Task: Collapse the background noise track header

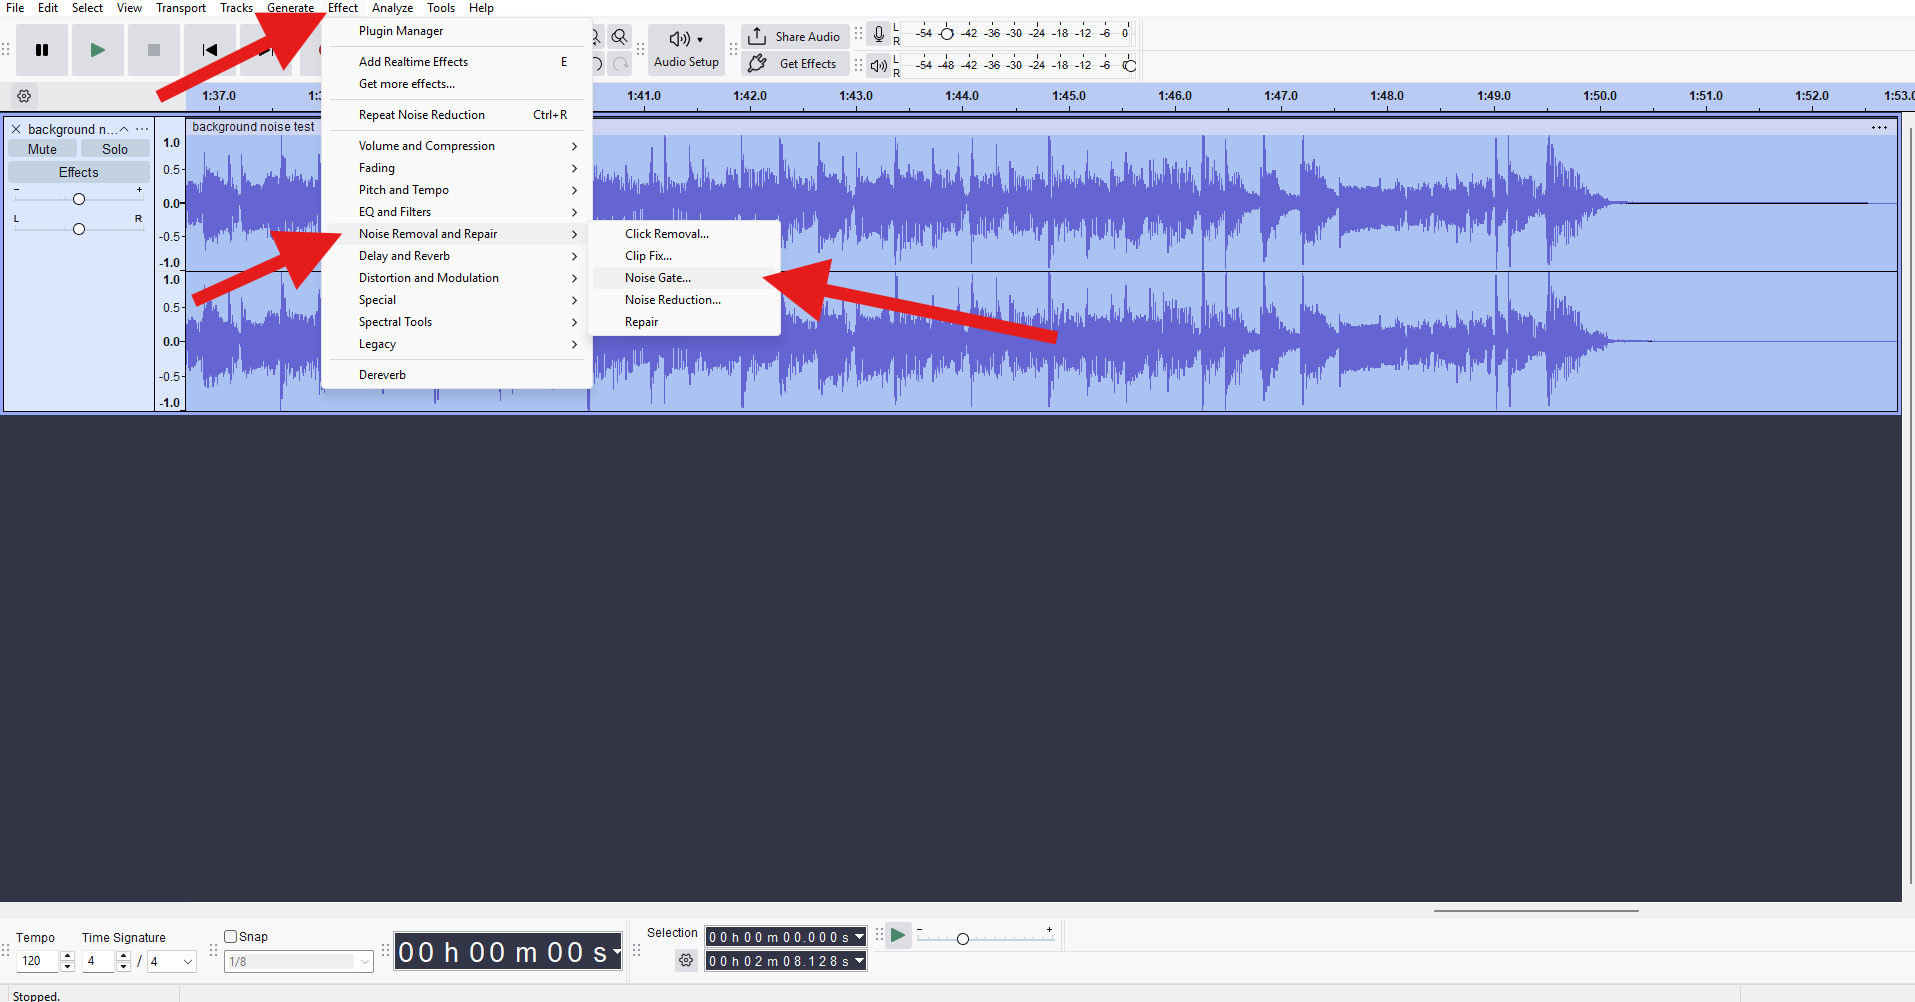Action: click(x=123, y=128)
